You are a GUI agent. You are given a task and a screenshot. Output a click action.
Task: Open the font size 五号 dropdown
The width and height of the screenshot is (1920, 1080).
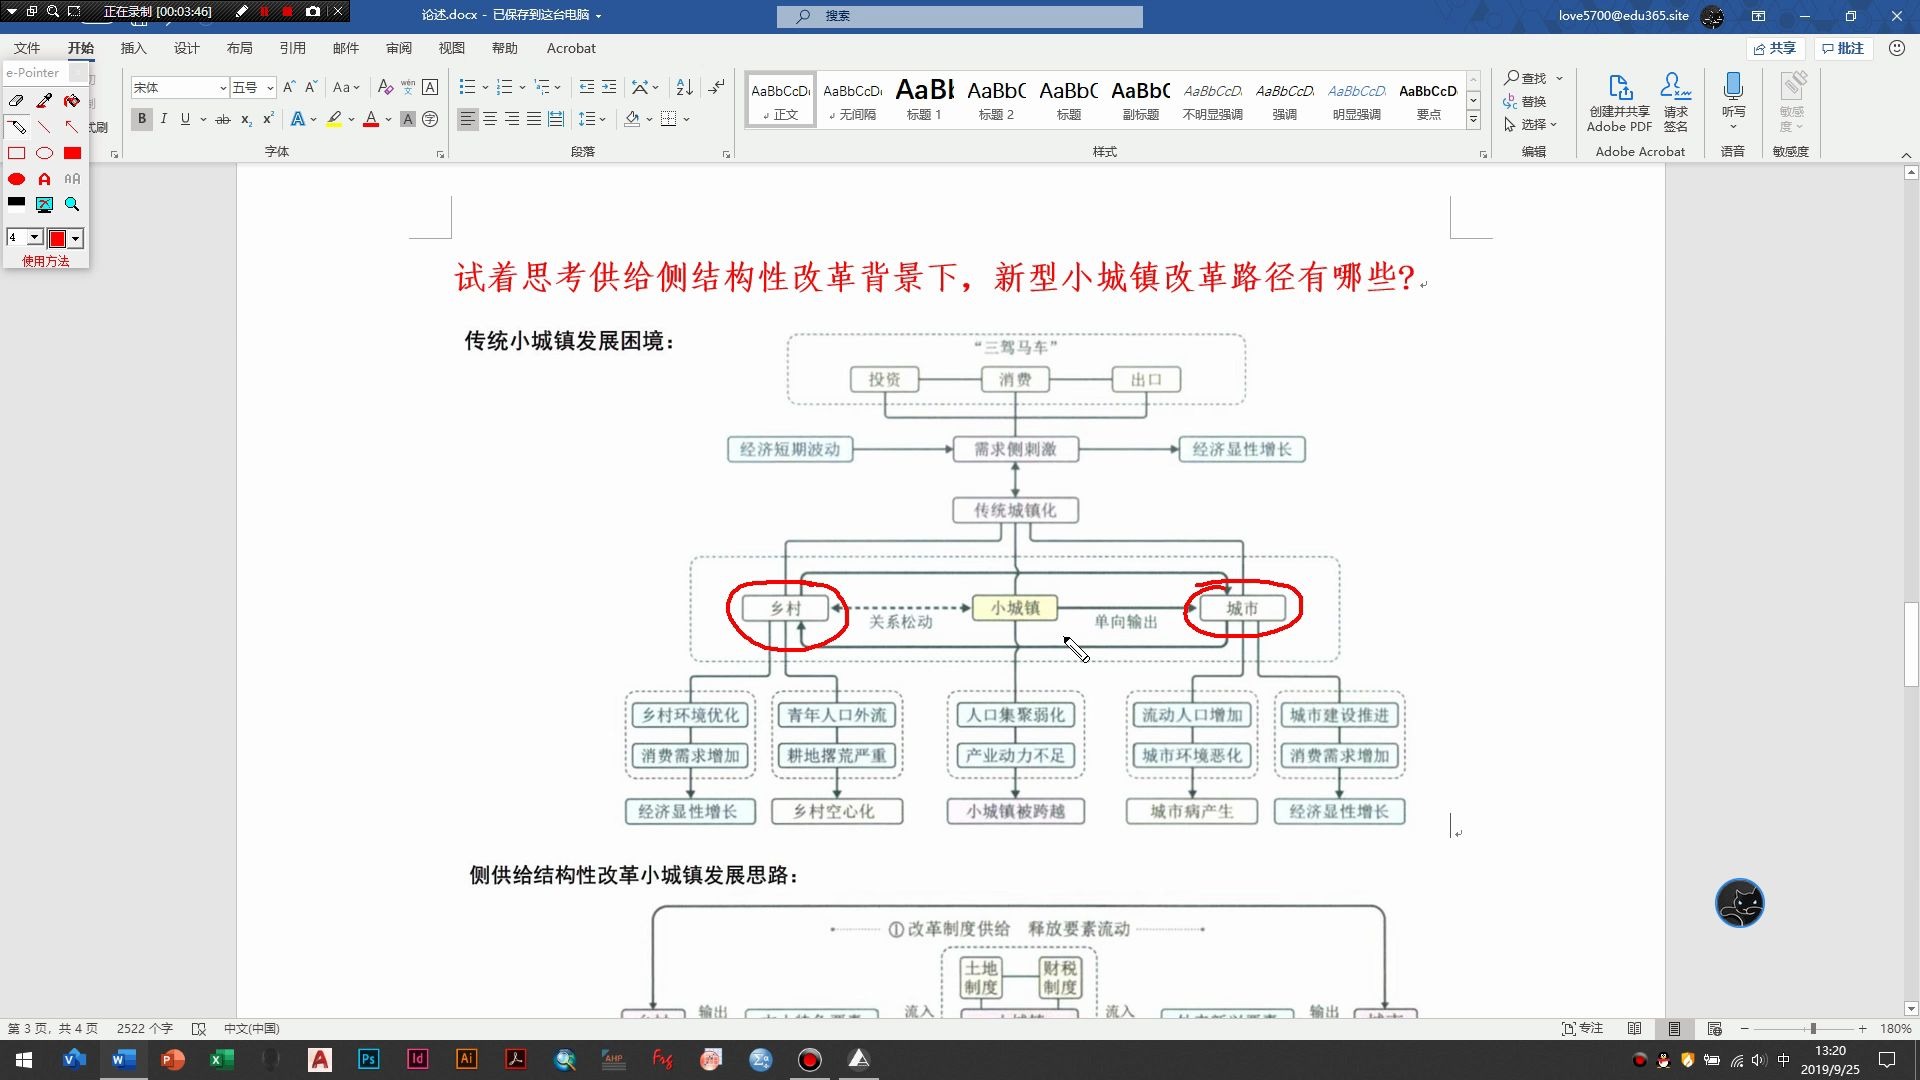[x=269, y=88]
